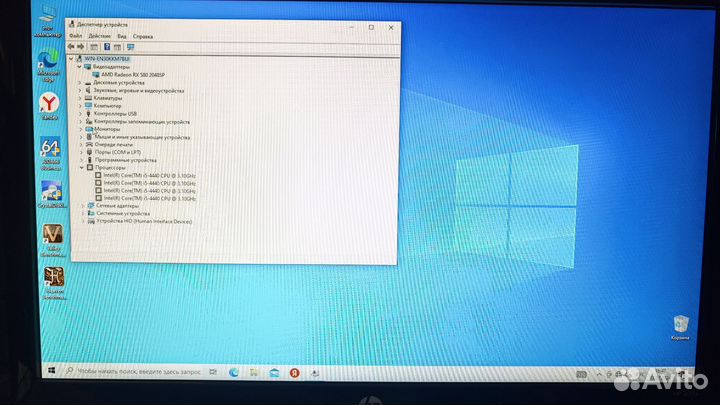Screen dimensions: 720x405
Task: Close the Device Manager window
Action: point(391,28)
